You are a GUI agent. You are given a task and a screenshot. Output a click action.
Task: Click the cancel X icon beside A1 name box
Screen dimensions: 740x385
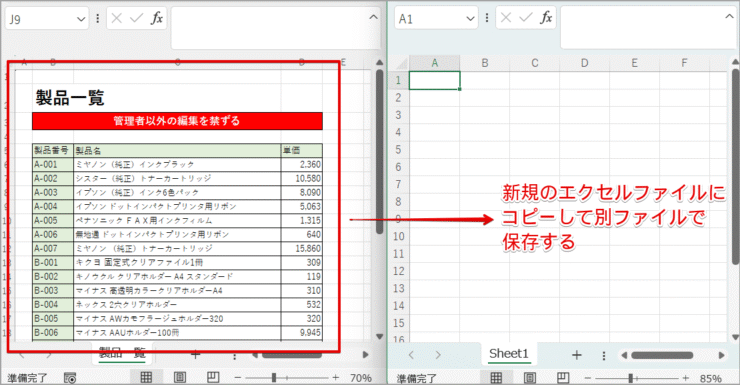coord(505,18)
